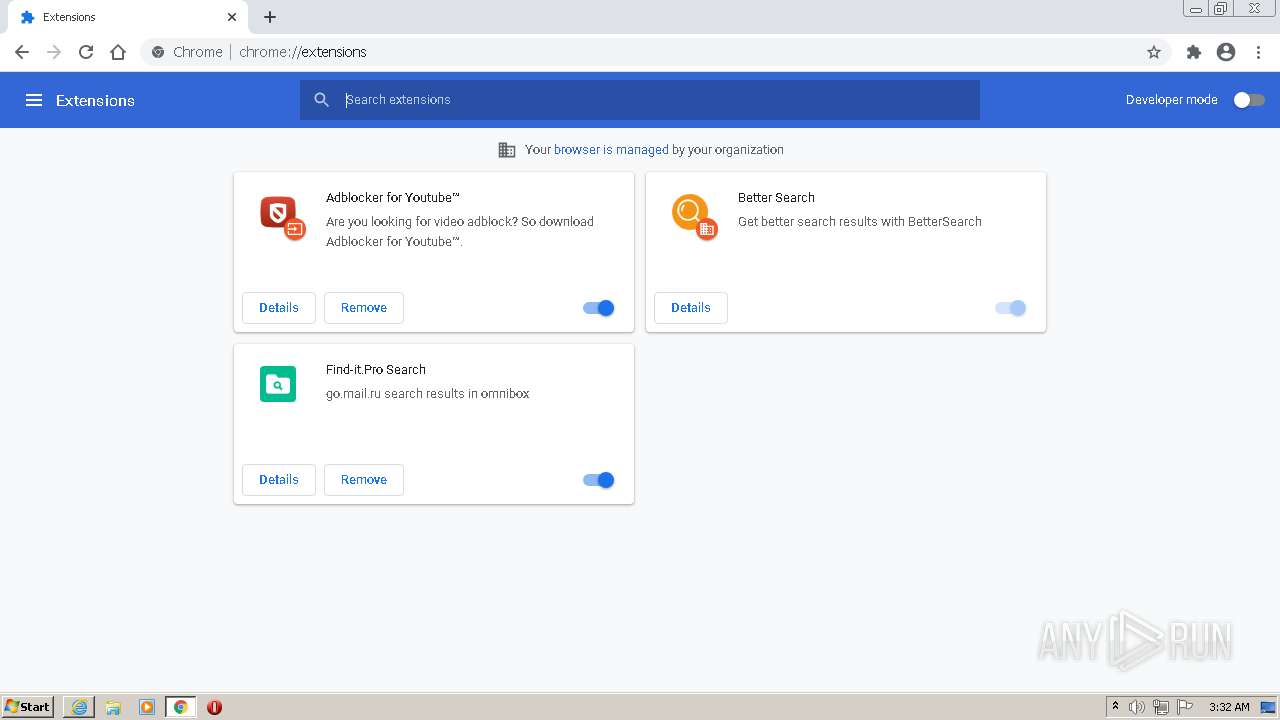Follow the 'browser is managed' link
The image size is (1280, 720).
click(611, 150)
